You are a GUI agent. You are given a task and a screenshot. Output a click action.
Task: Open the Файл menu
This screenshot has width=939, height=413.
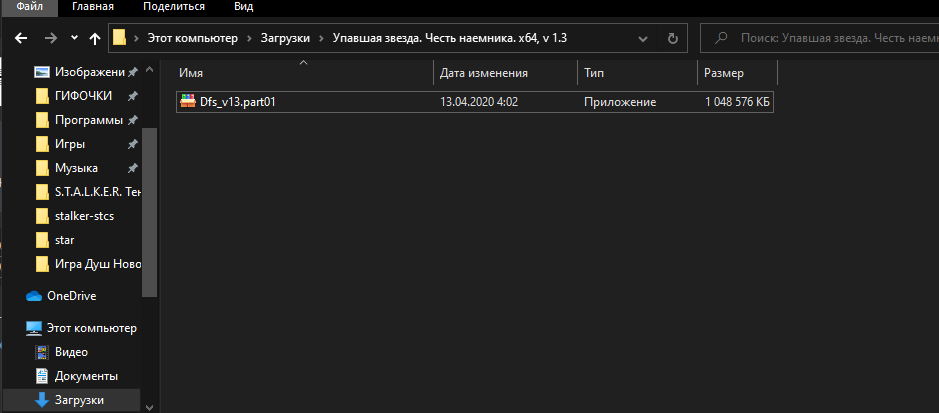29,7
